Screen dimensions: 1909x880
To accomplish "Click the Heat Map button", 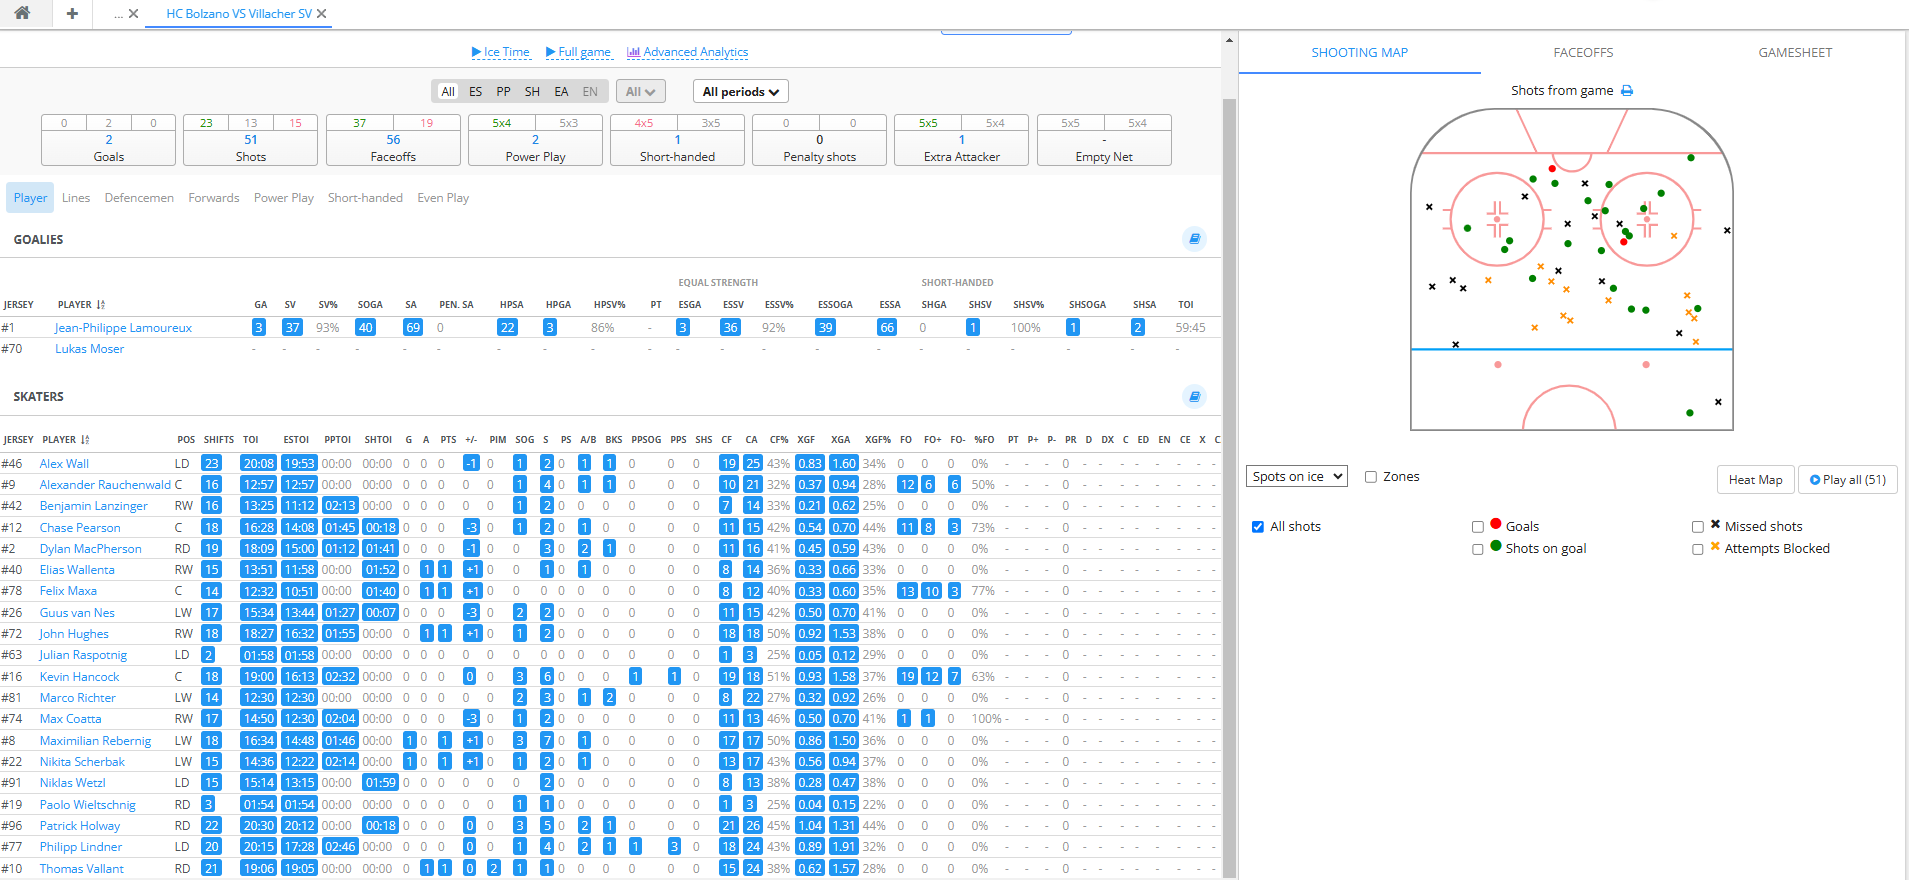I will (x=1755, y=480).
